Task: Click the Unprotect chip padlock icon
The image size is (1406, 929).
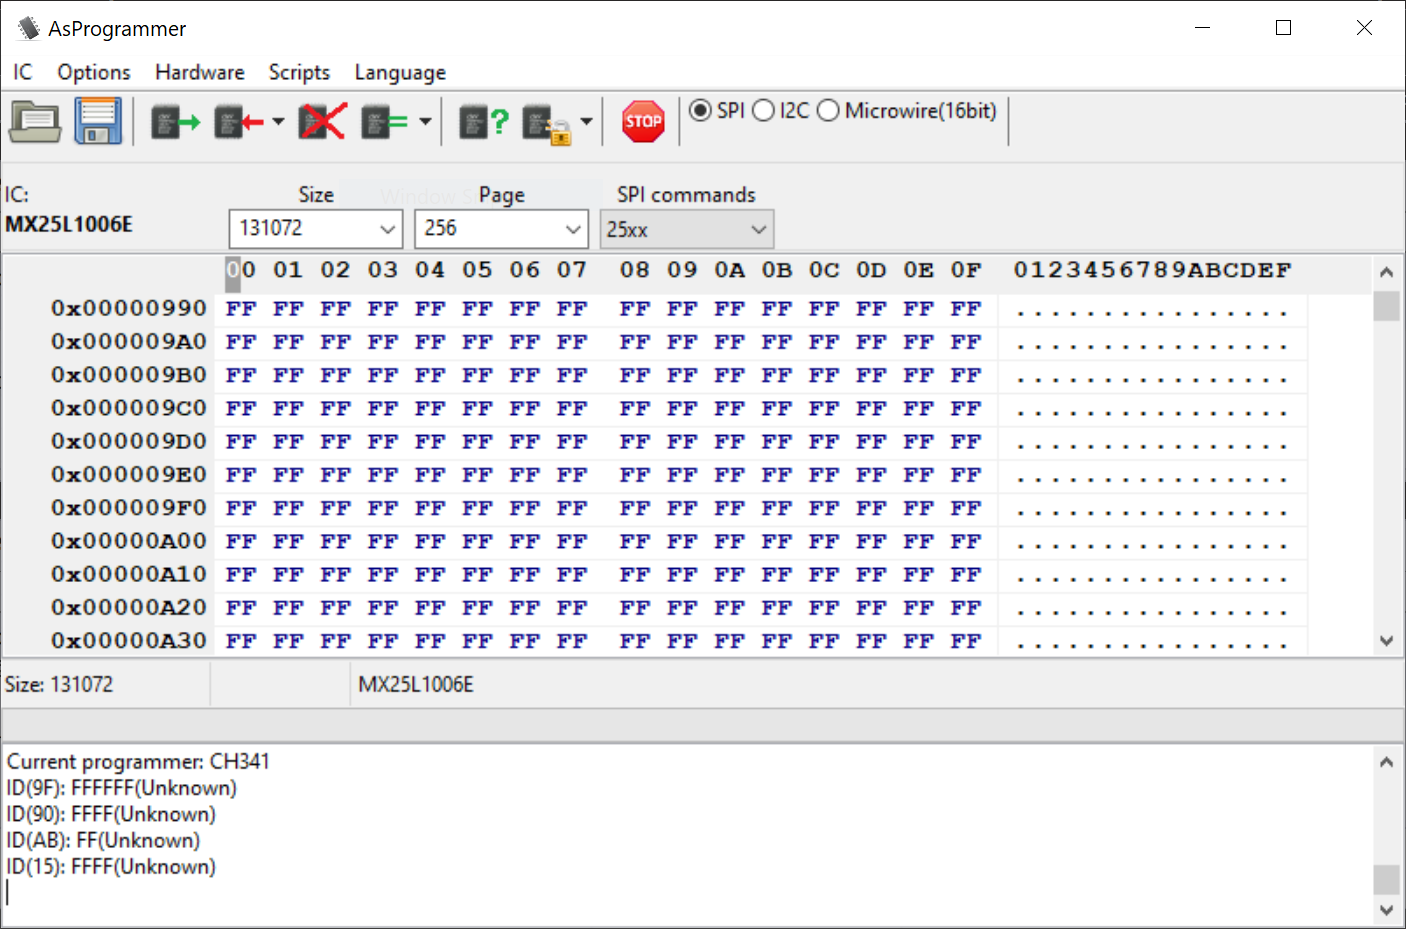Action: coord(547,124)
